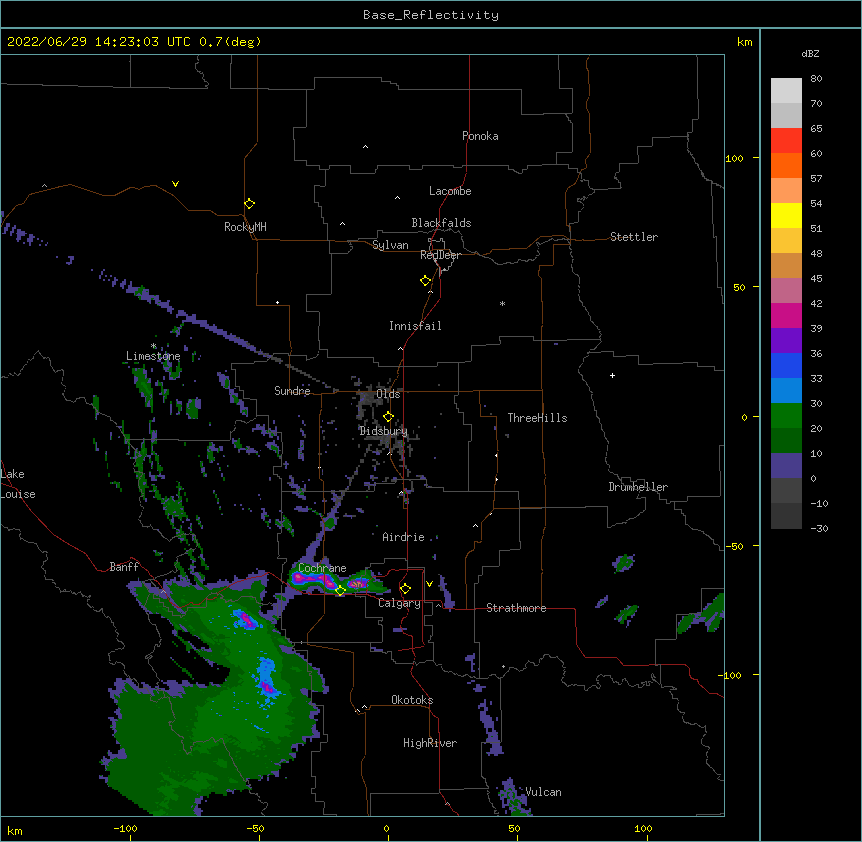This screenshot has height=842, width=862.
Task: Click the yellow diamond marker below RedDeer
Action: [x=425, y=281]
